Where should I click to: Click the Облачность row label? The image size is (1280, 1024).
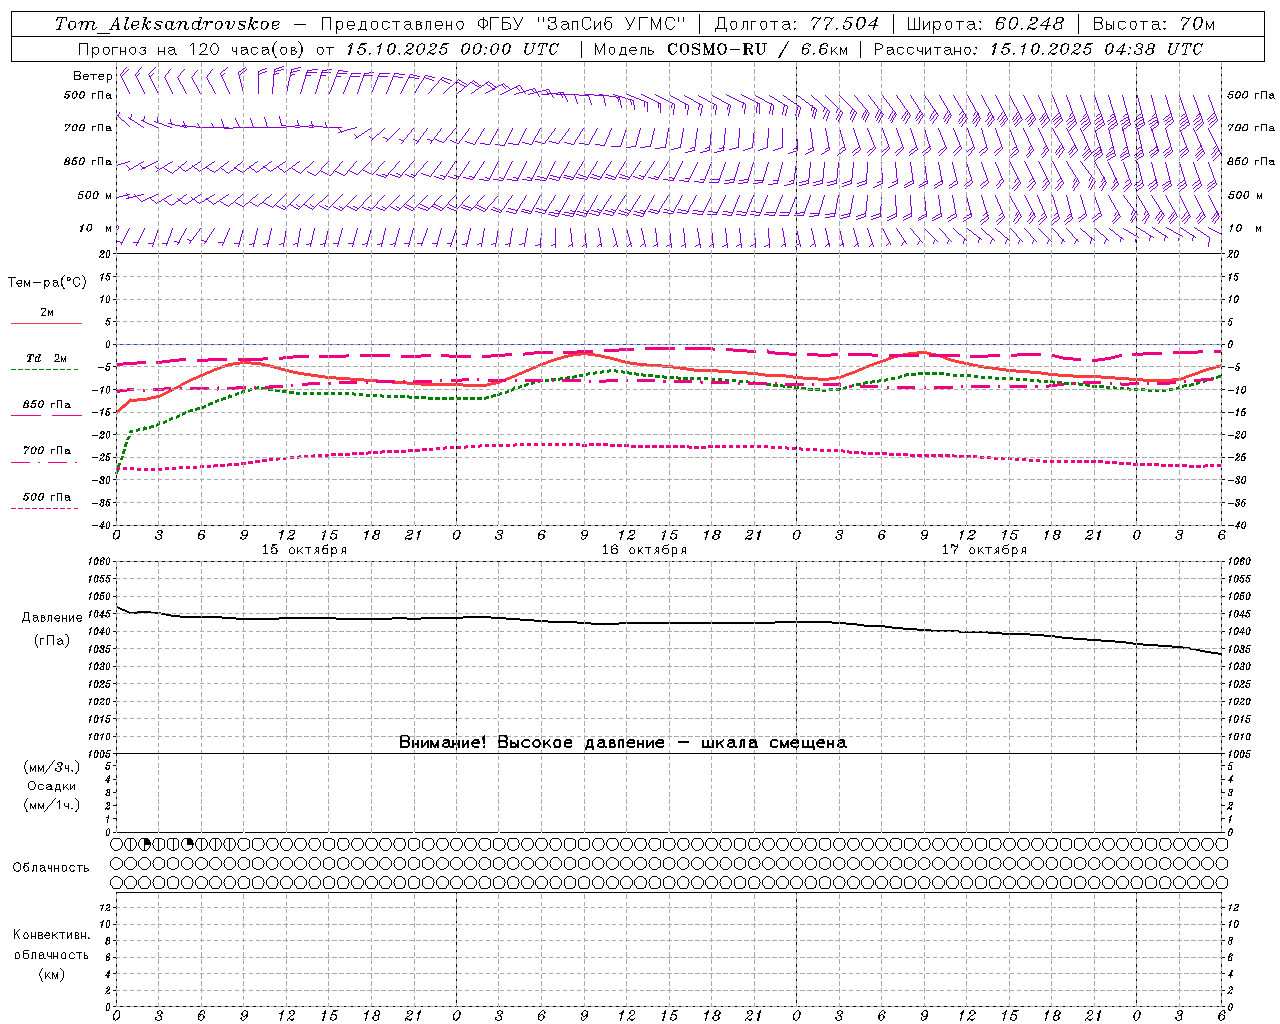pyautogui.click(x=51, y=867)
